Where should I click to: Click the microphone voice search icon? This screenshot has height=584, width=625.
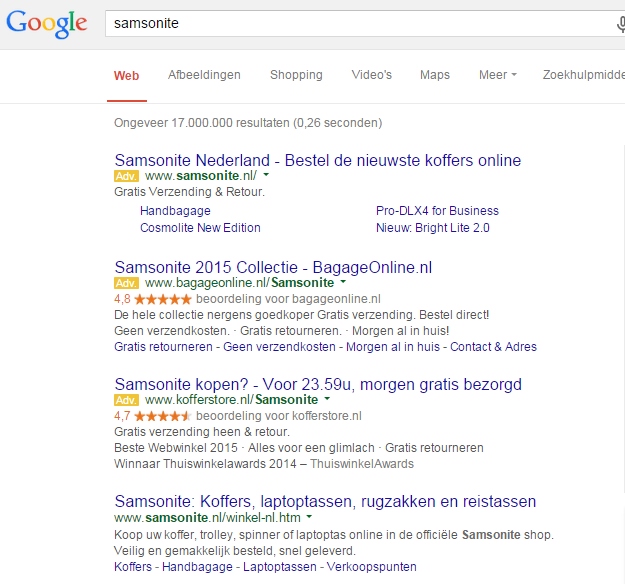pos(619,24)
